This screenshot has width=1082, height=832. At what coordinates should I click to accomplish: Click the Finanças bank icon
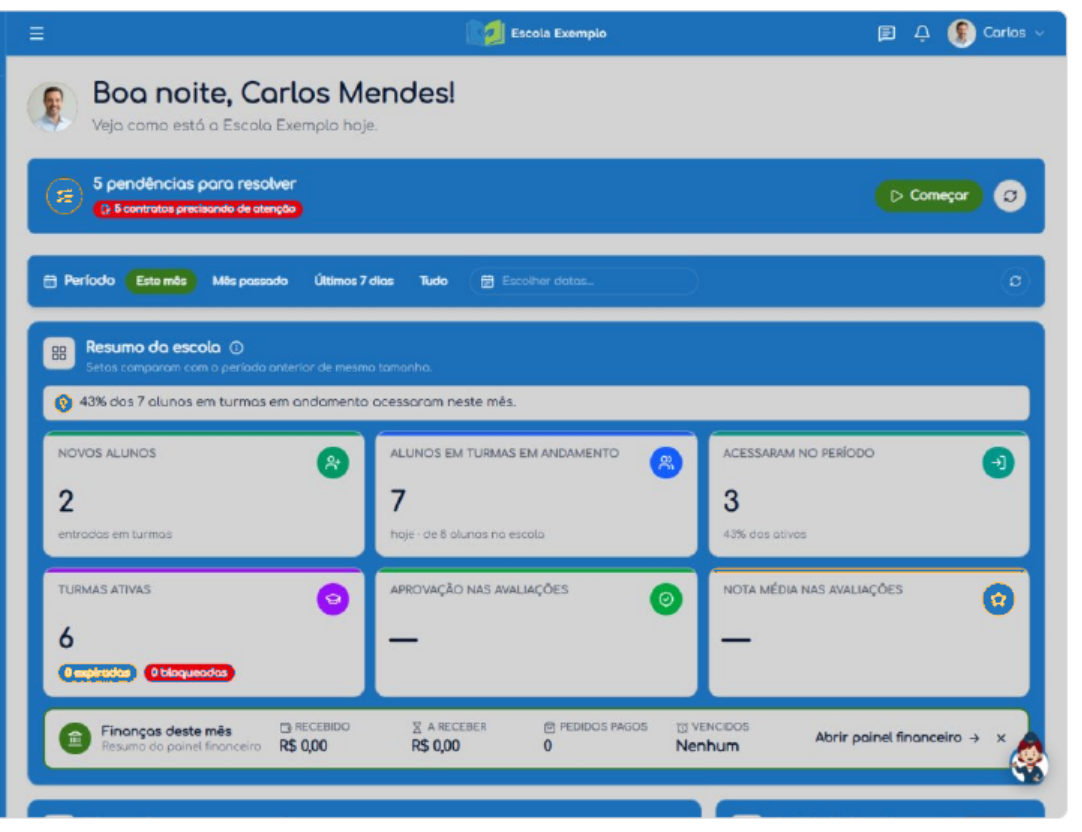[75, 738]
